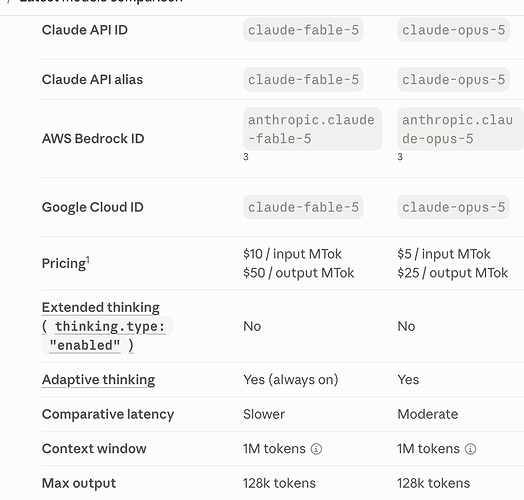
Task: Open the Adaptive thinking link
Action: (x=98, y=380)
